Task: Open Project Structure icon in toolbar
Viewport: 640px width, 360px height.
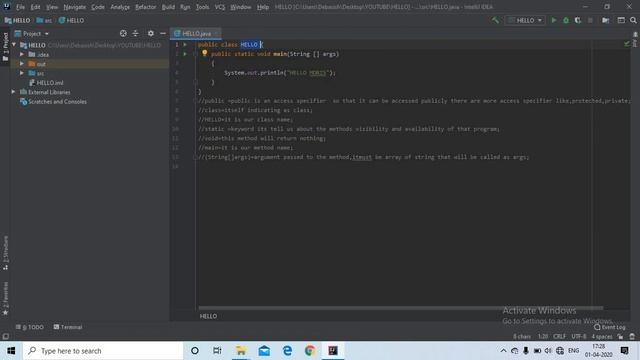Action: pyautogui.click(x=606, y=20)
